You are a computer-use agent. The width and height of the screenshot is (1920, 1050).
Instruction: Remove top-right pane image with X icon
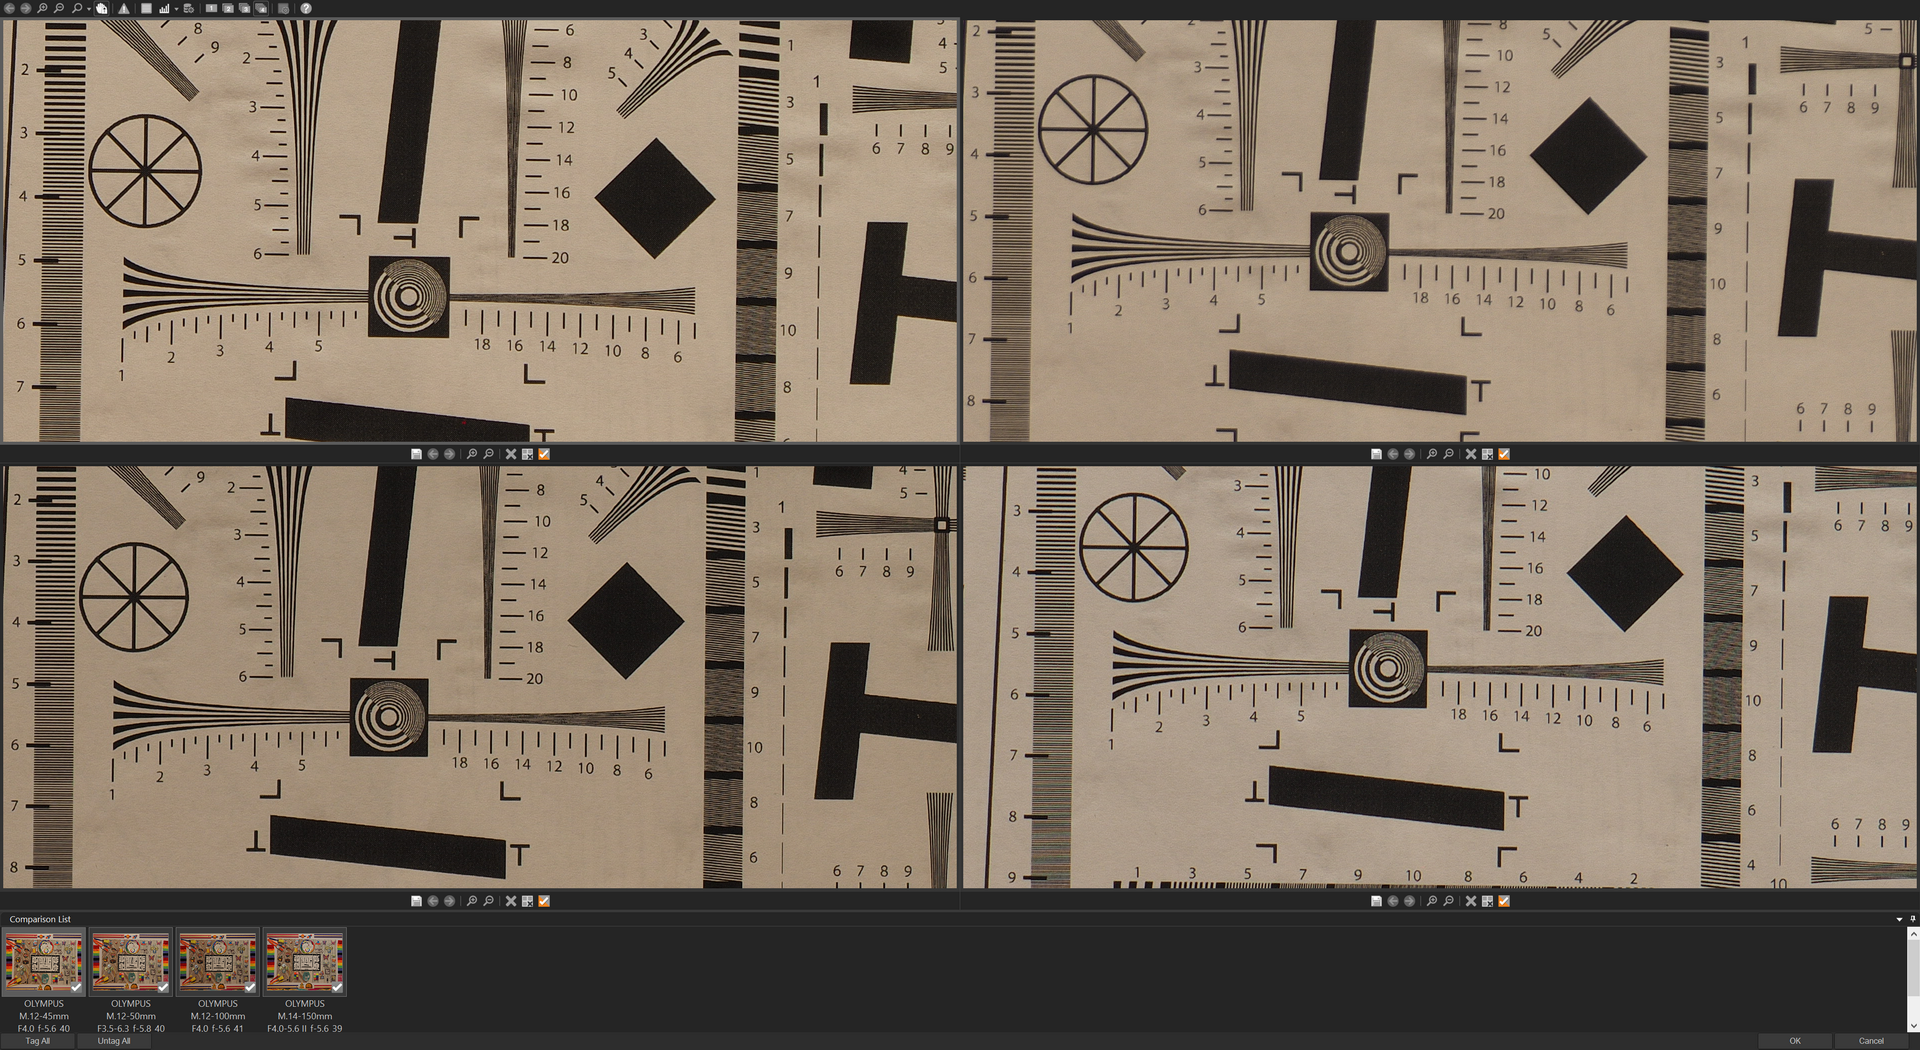click(x=1470, y=454)
